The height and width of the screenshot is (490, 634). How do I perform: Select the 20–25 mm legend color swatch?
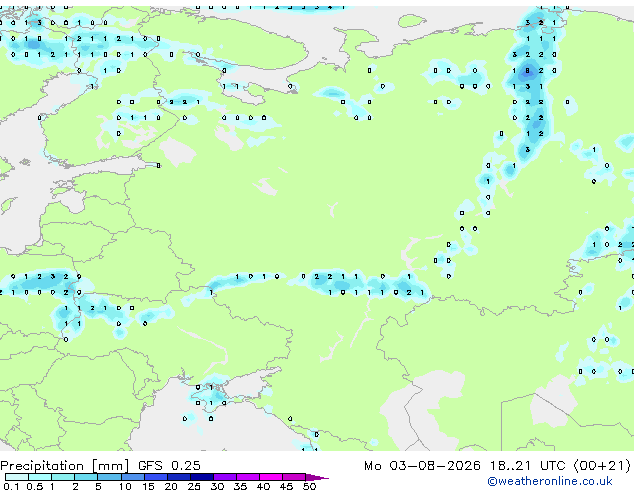coord(179,477)
